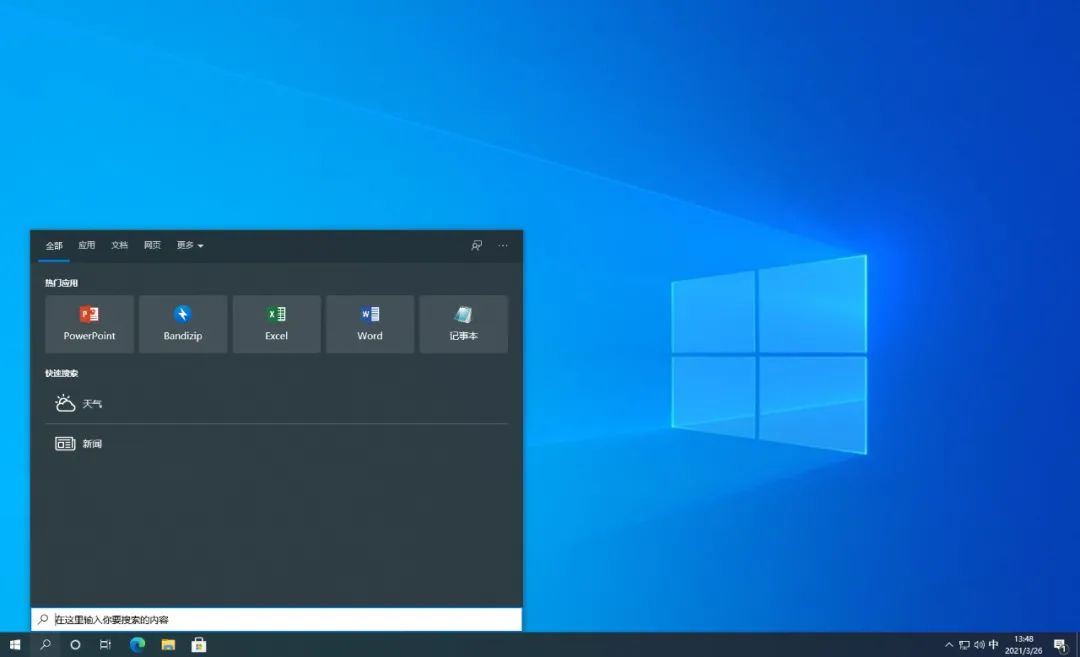This screenshot has height=657, width=1080.
Task: Select the 网页 (Web) tab
Action: coord(152,245)
